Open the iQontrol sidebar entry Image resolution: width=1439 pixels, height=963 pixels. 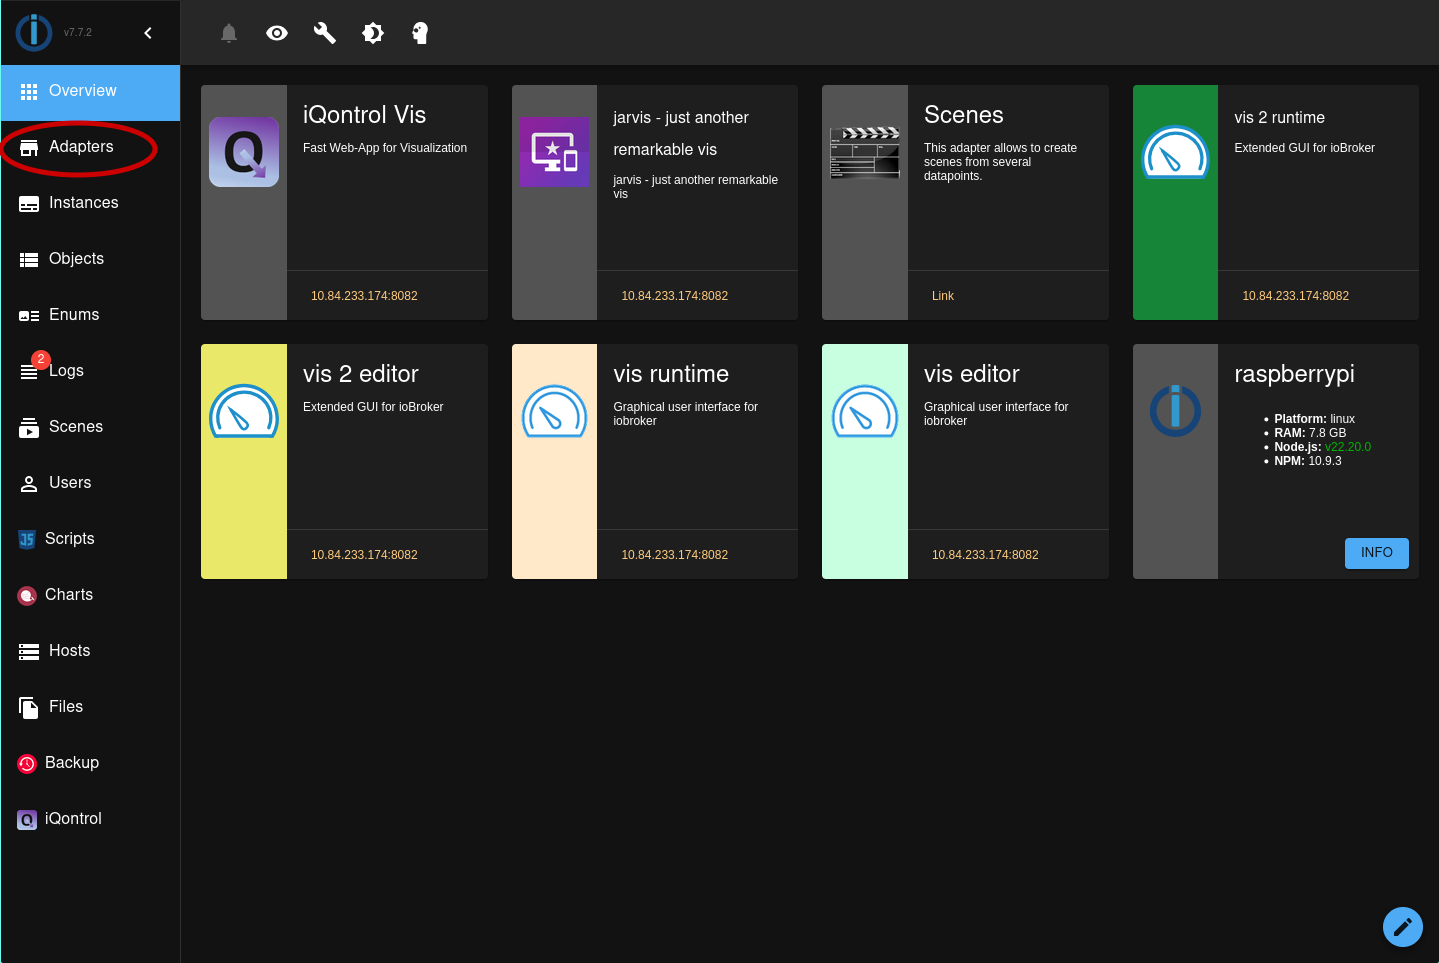(x=73, y=818)
